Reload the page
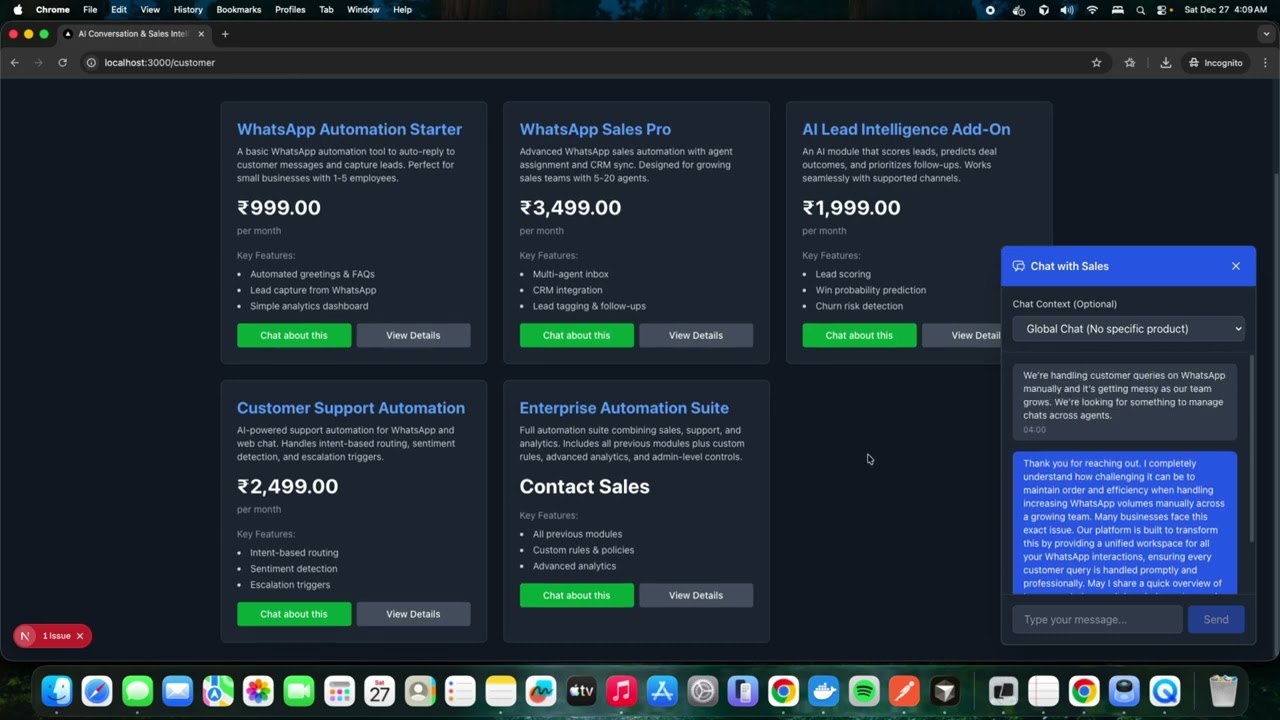 (x=62, y=62)
